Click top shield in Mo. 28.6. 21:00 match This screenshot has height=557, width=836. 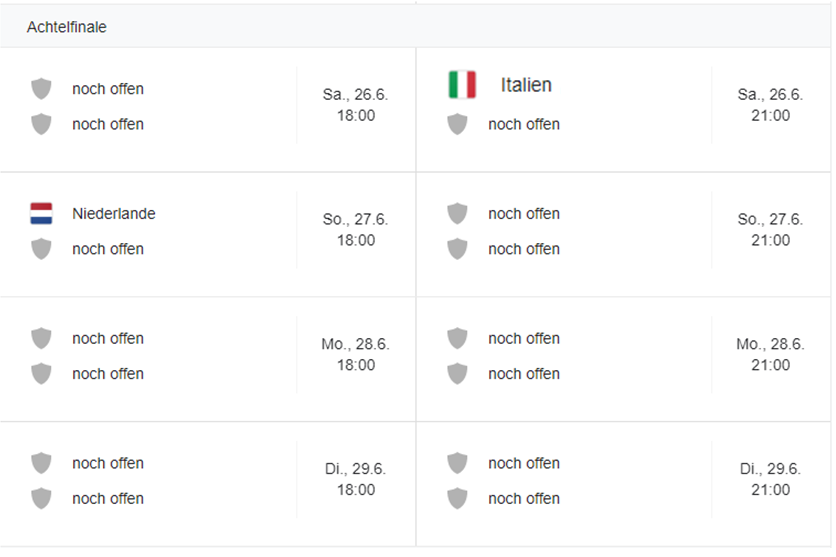pos(457,338)
